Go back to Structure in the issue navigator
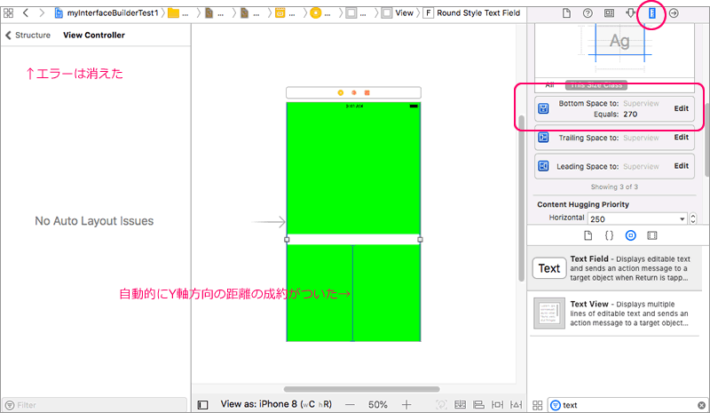 (x=27, y=35)
